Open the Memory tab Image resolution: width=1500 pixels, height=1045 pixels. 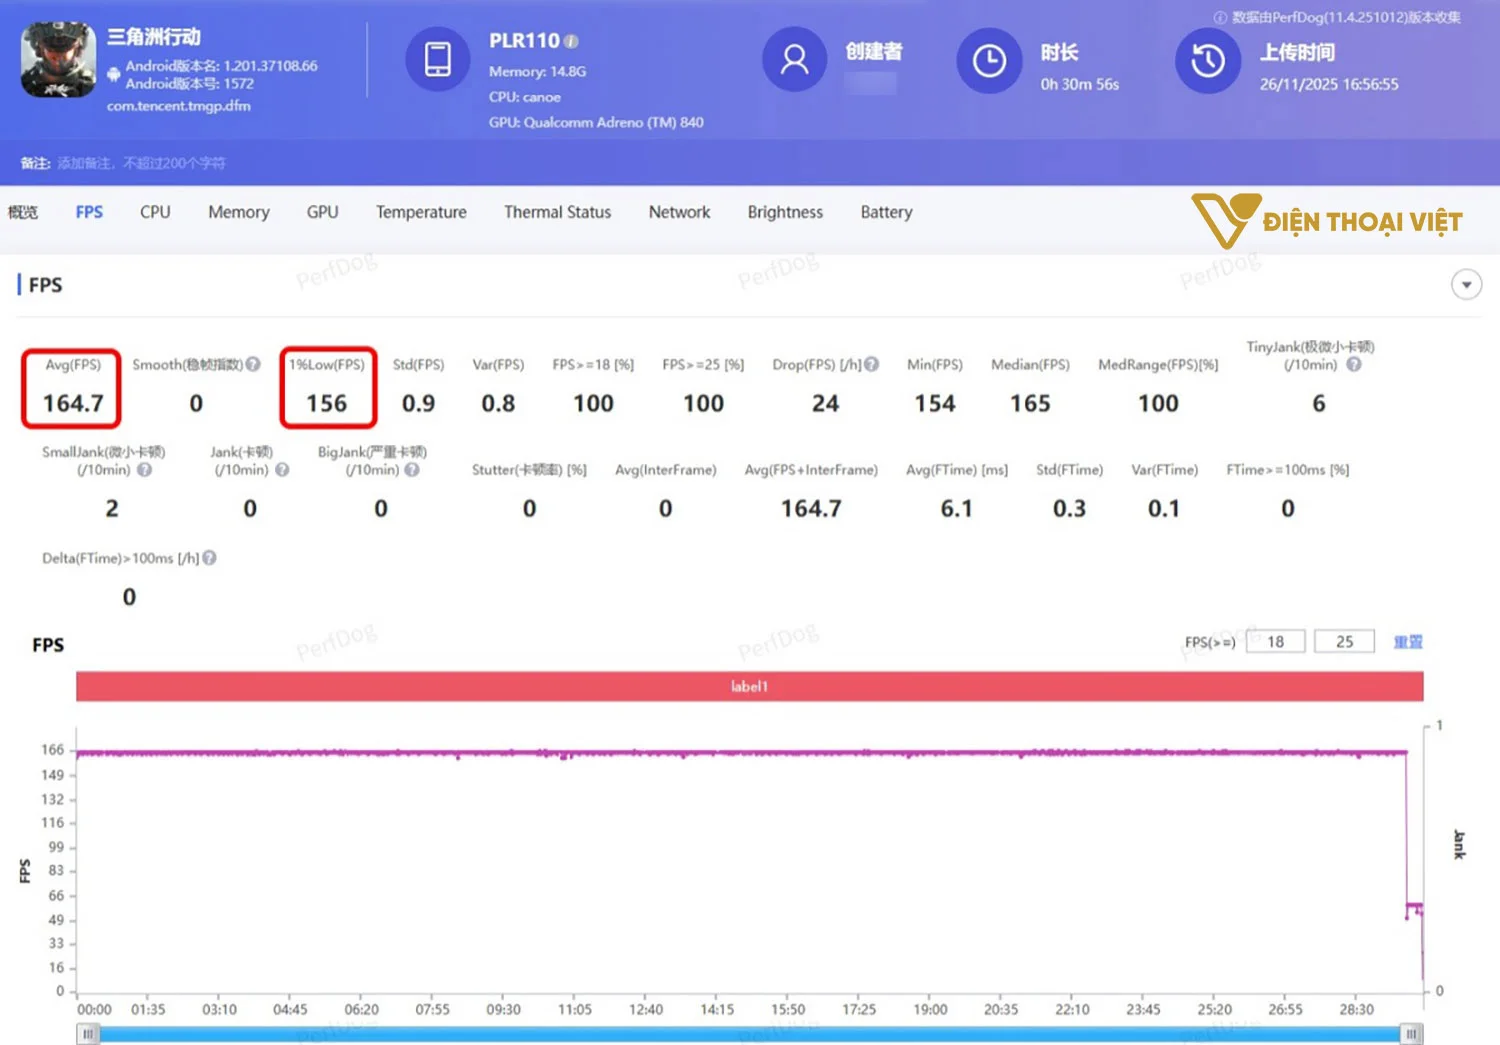coord(238,212)
